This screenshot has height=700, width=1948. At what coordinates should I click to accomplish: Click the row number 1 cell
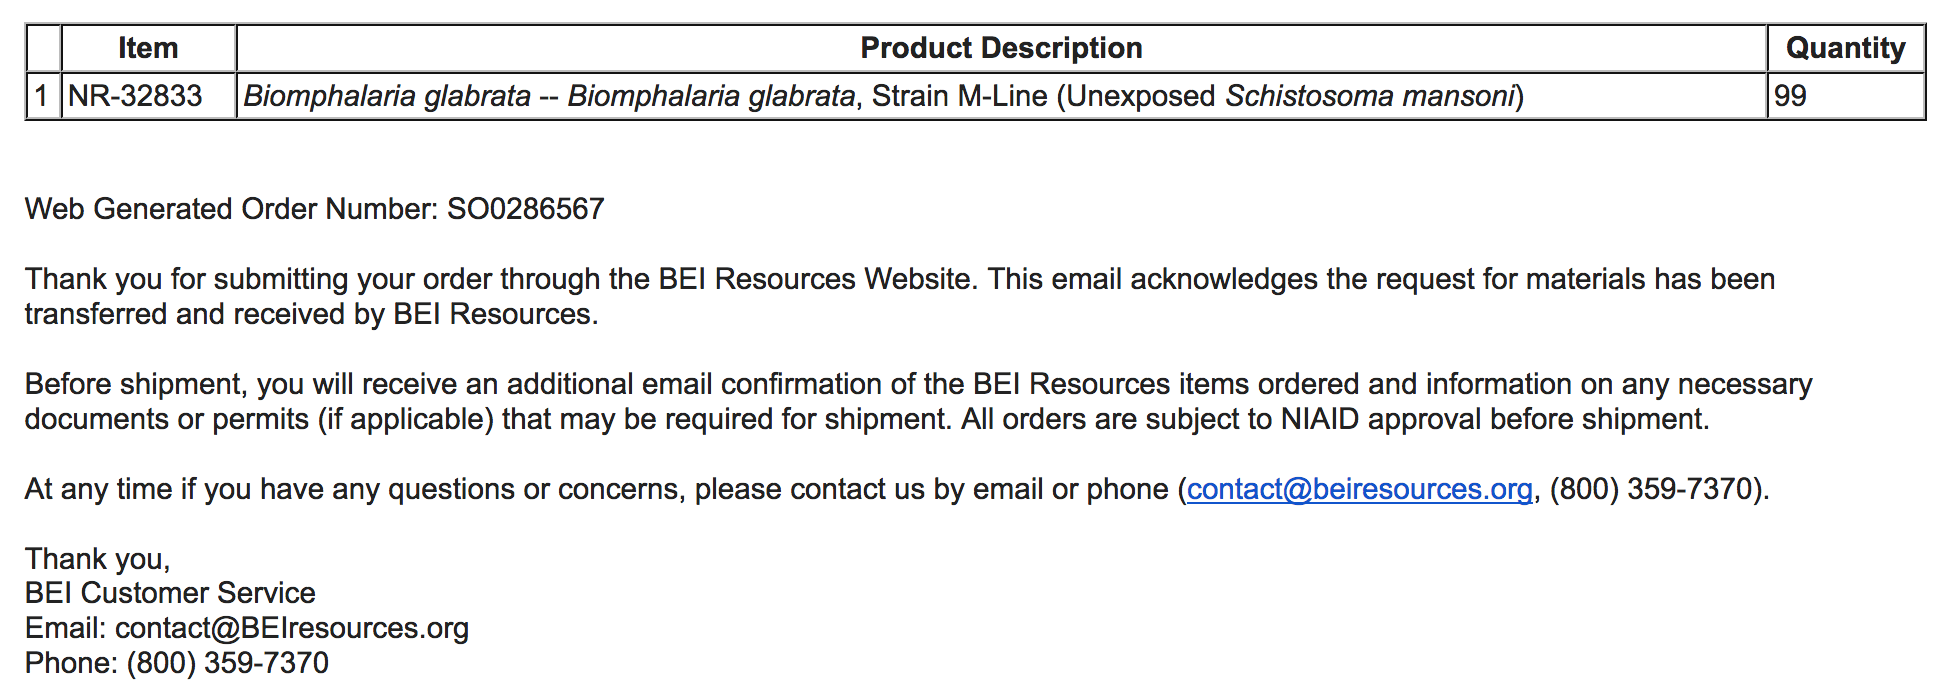click(x=43, y=96)
